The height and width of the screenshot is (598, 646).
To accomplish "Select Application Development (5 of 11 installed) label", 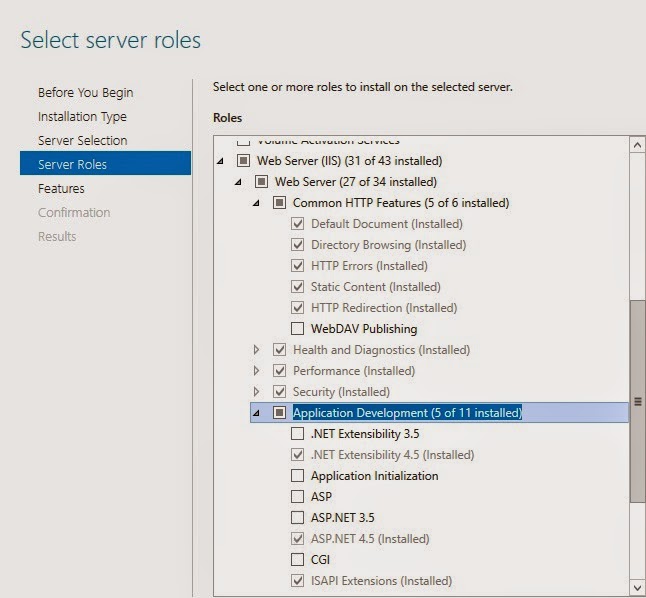I will pyautogui.click(x=407, y=413).
